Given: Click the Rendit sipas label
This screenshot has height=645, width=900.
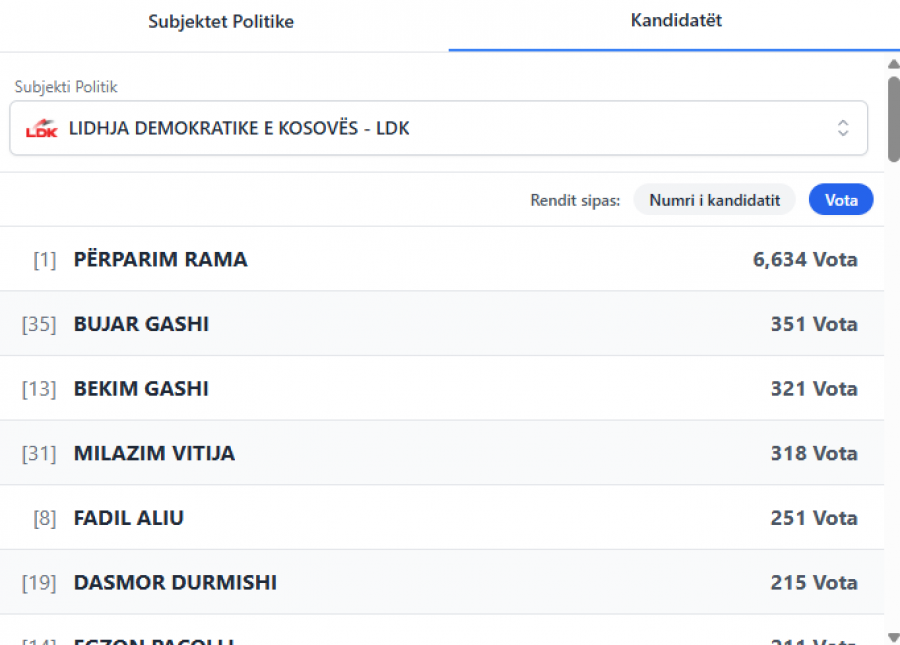Looking at the screenshot, I should coord(575,200).
